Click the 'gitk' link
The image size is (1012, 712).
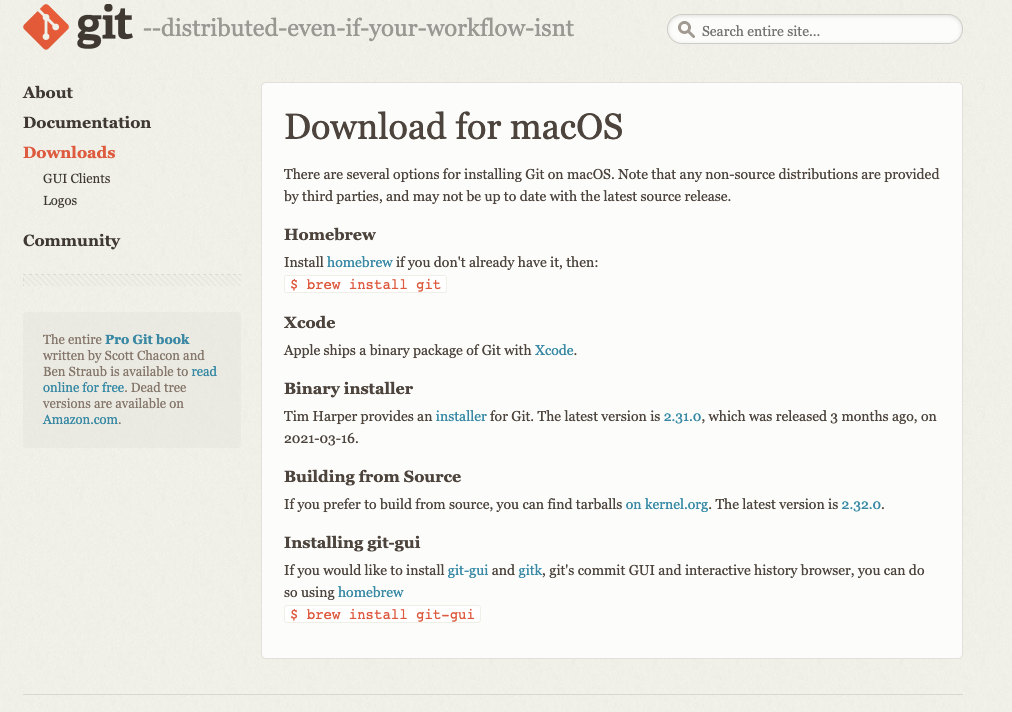(x=530, y=571)
